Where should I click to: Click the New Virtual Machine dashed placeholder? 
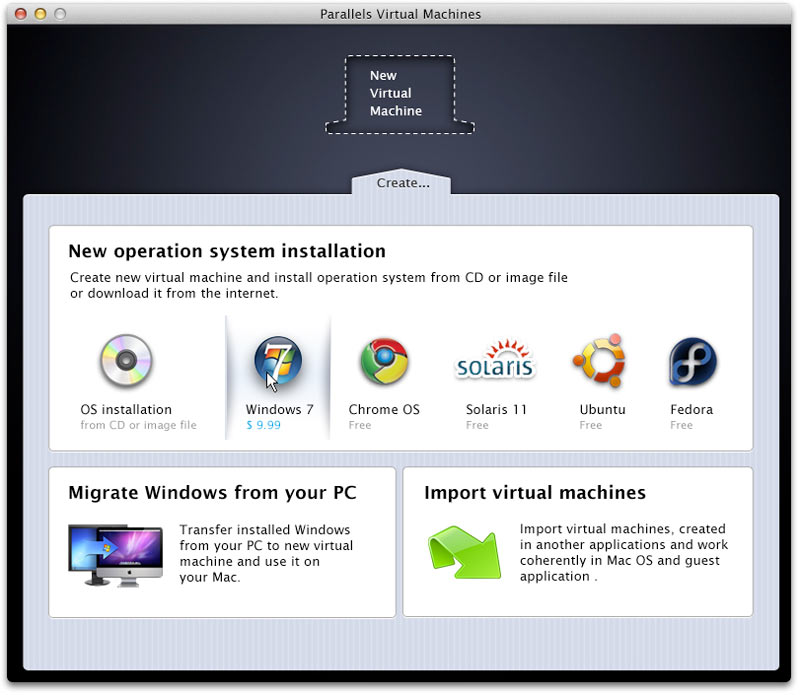pos(399,94)
